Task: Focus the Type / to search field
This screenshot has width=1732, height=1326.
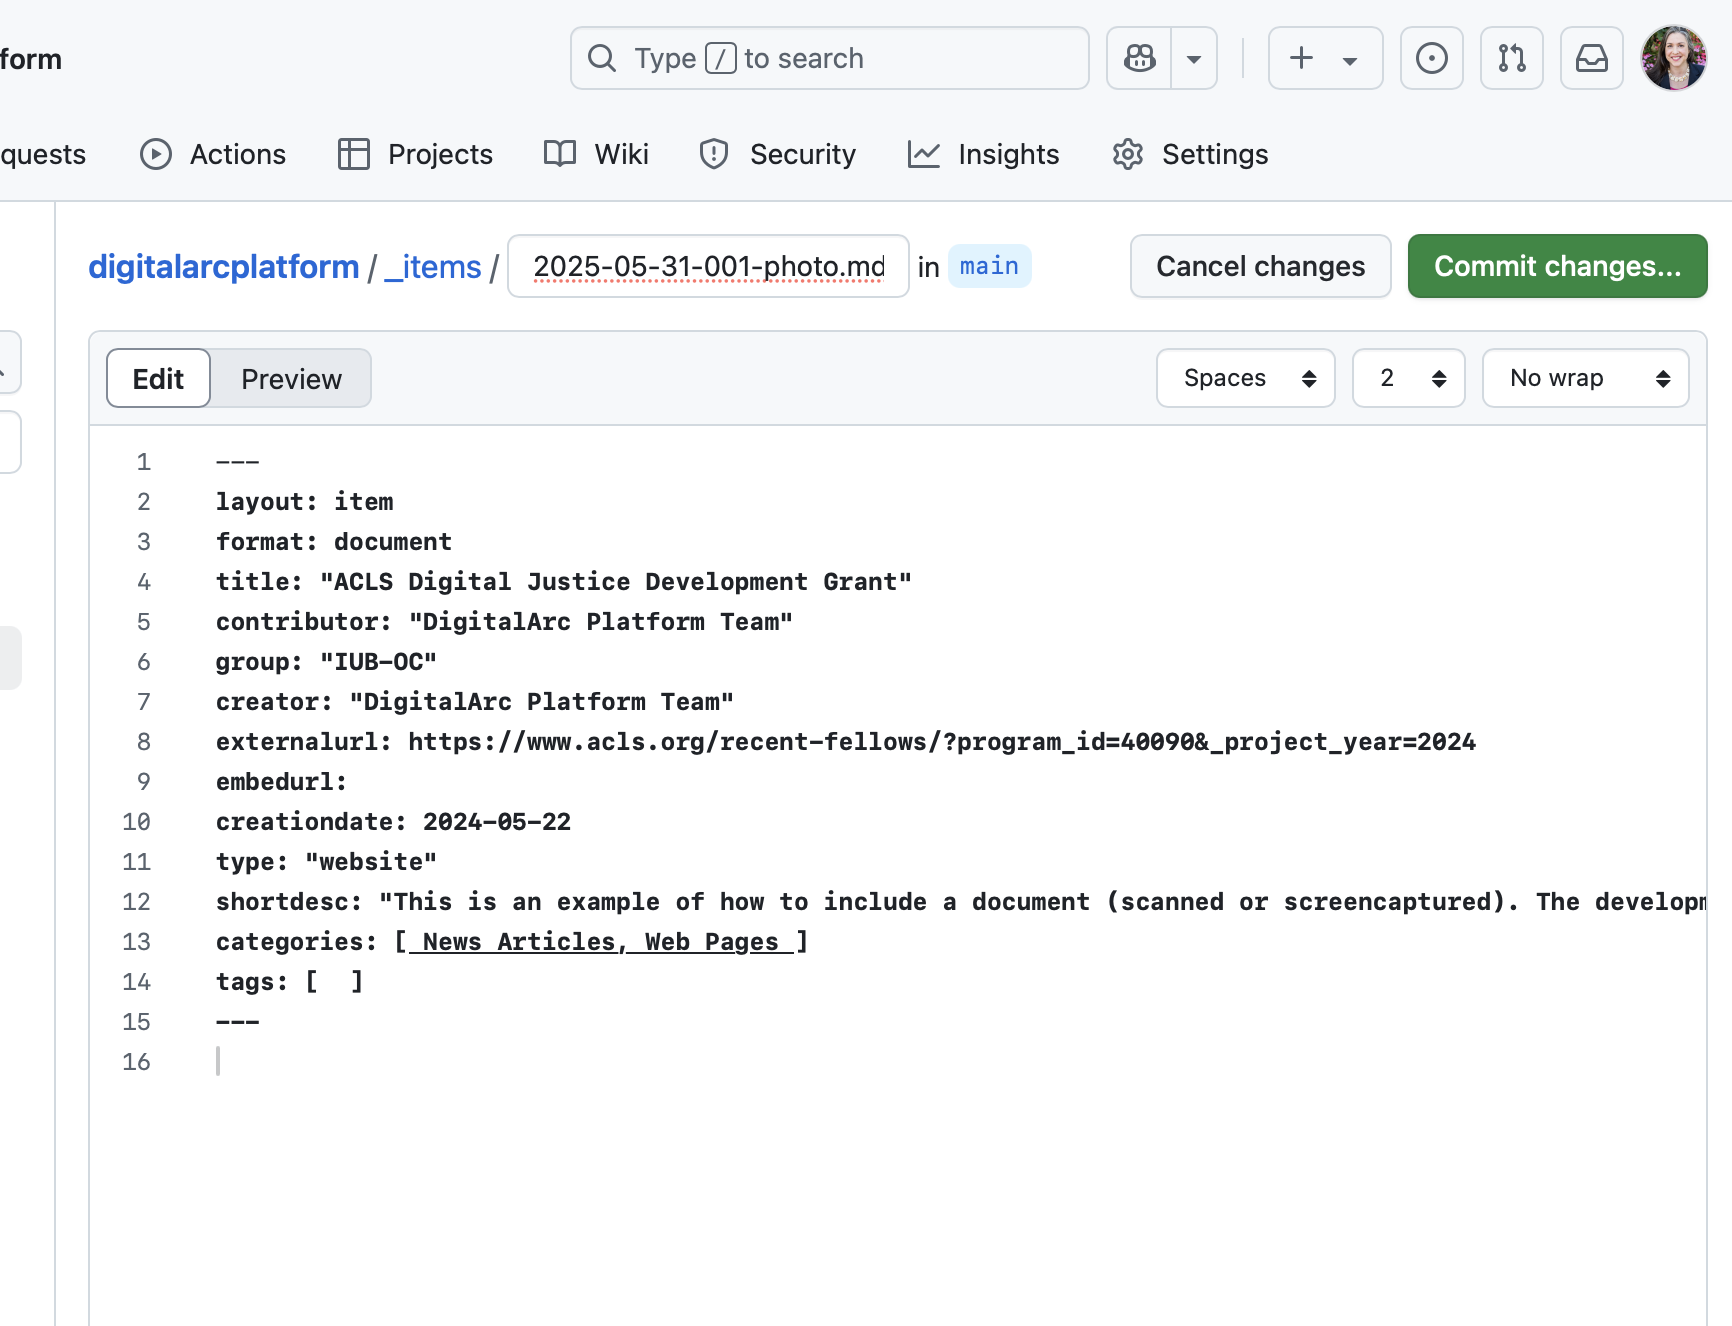Action: point(829,58)
